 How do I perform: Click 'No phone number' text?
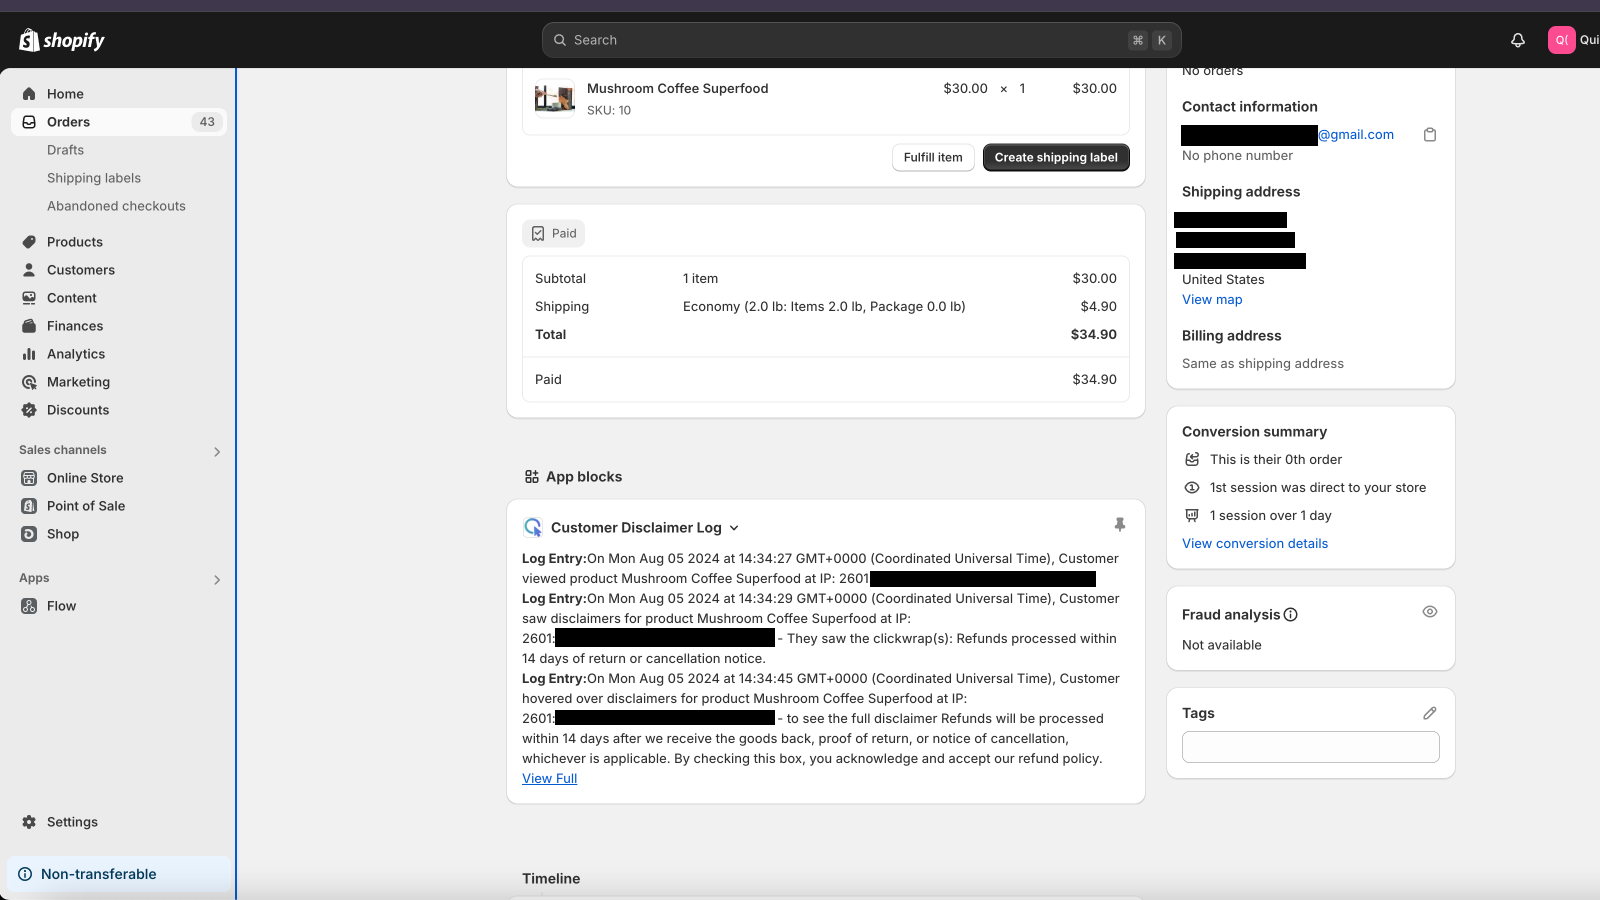tap(1237, 156)
